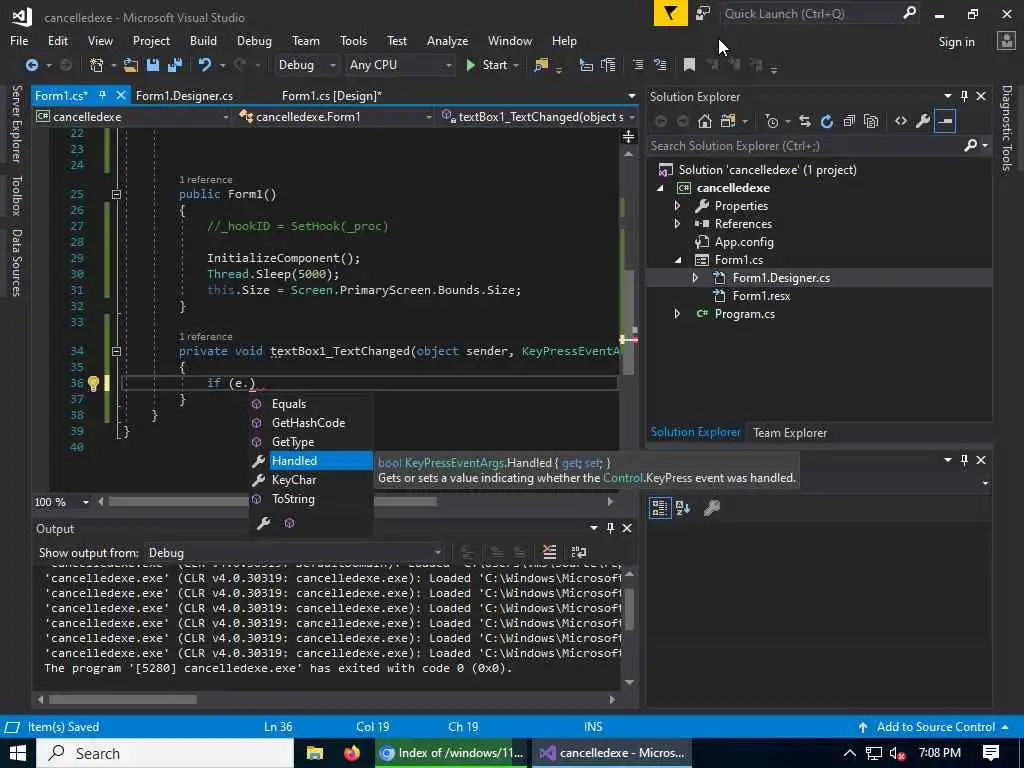Toggle auto-hide pin for Solution Explorer
This screenshot has width=1024, height=768.
coord(964,96)
